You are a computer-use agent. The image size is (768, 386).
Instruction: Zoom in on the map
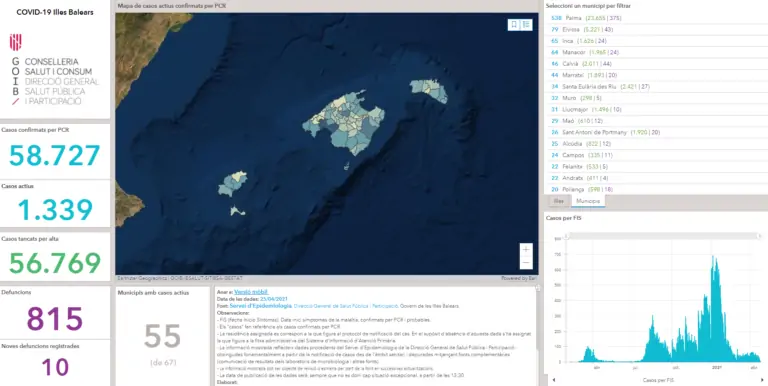526,250
